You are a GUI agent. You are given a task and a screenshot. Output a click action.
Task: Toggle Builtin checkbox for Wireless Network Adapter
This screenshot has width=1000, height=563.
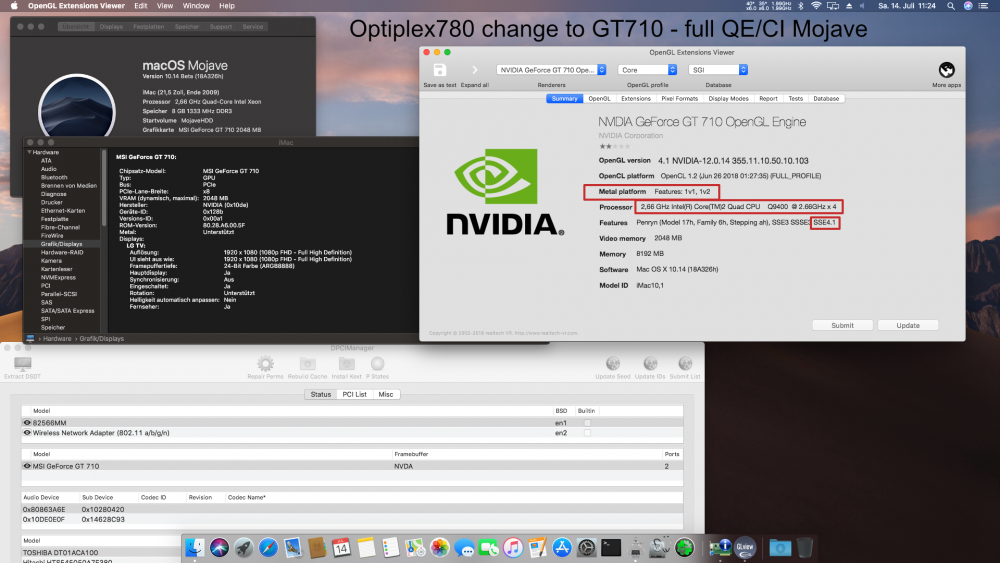tap(587, 433)
